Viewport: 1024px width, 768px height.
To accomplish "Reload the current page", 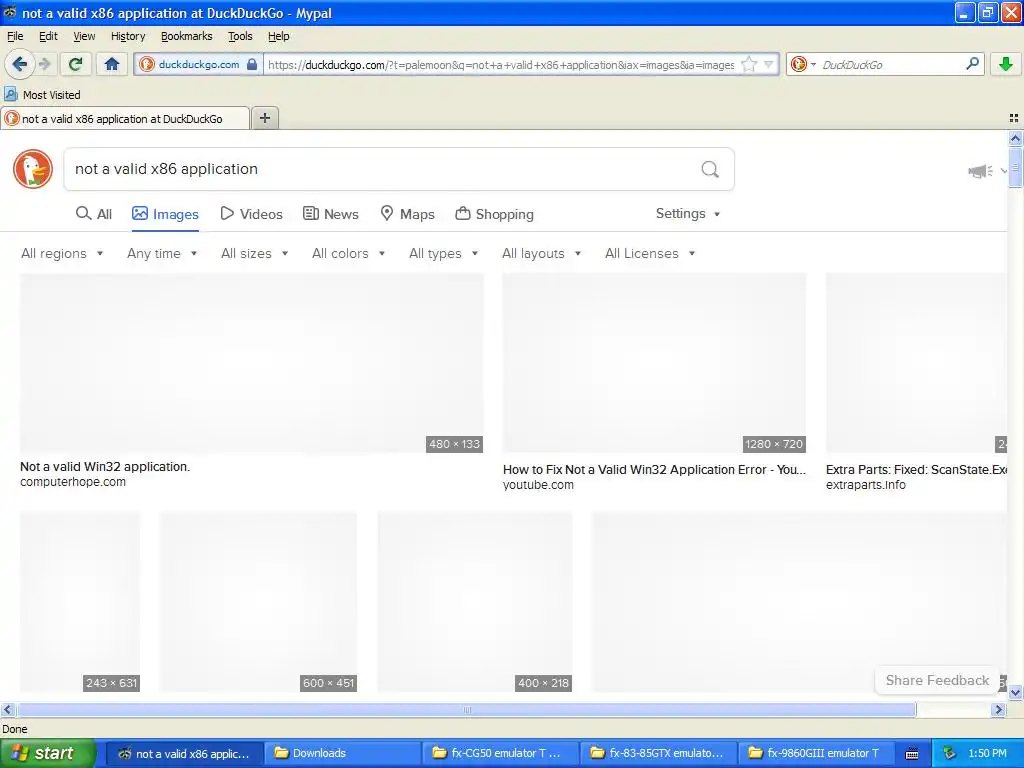I will coord(76,64).
